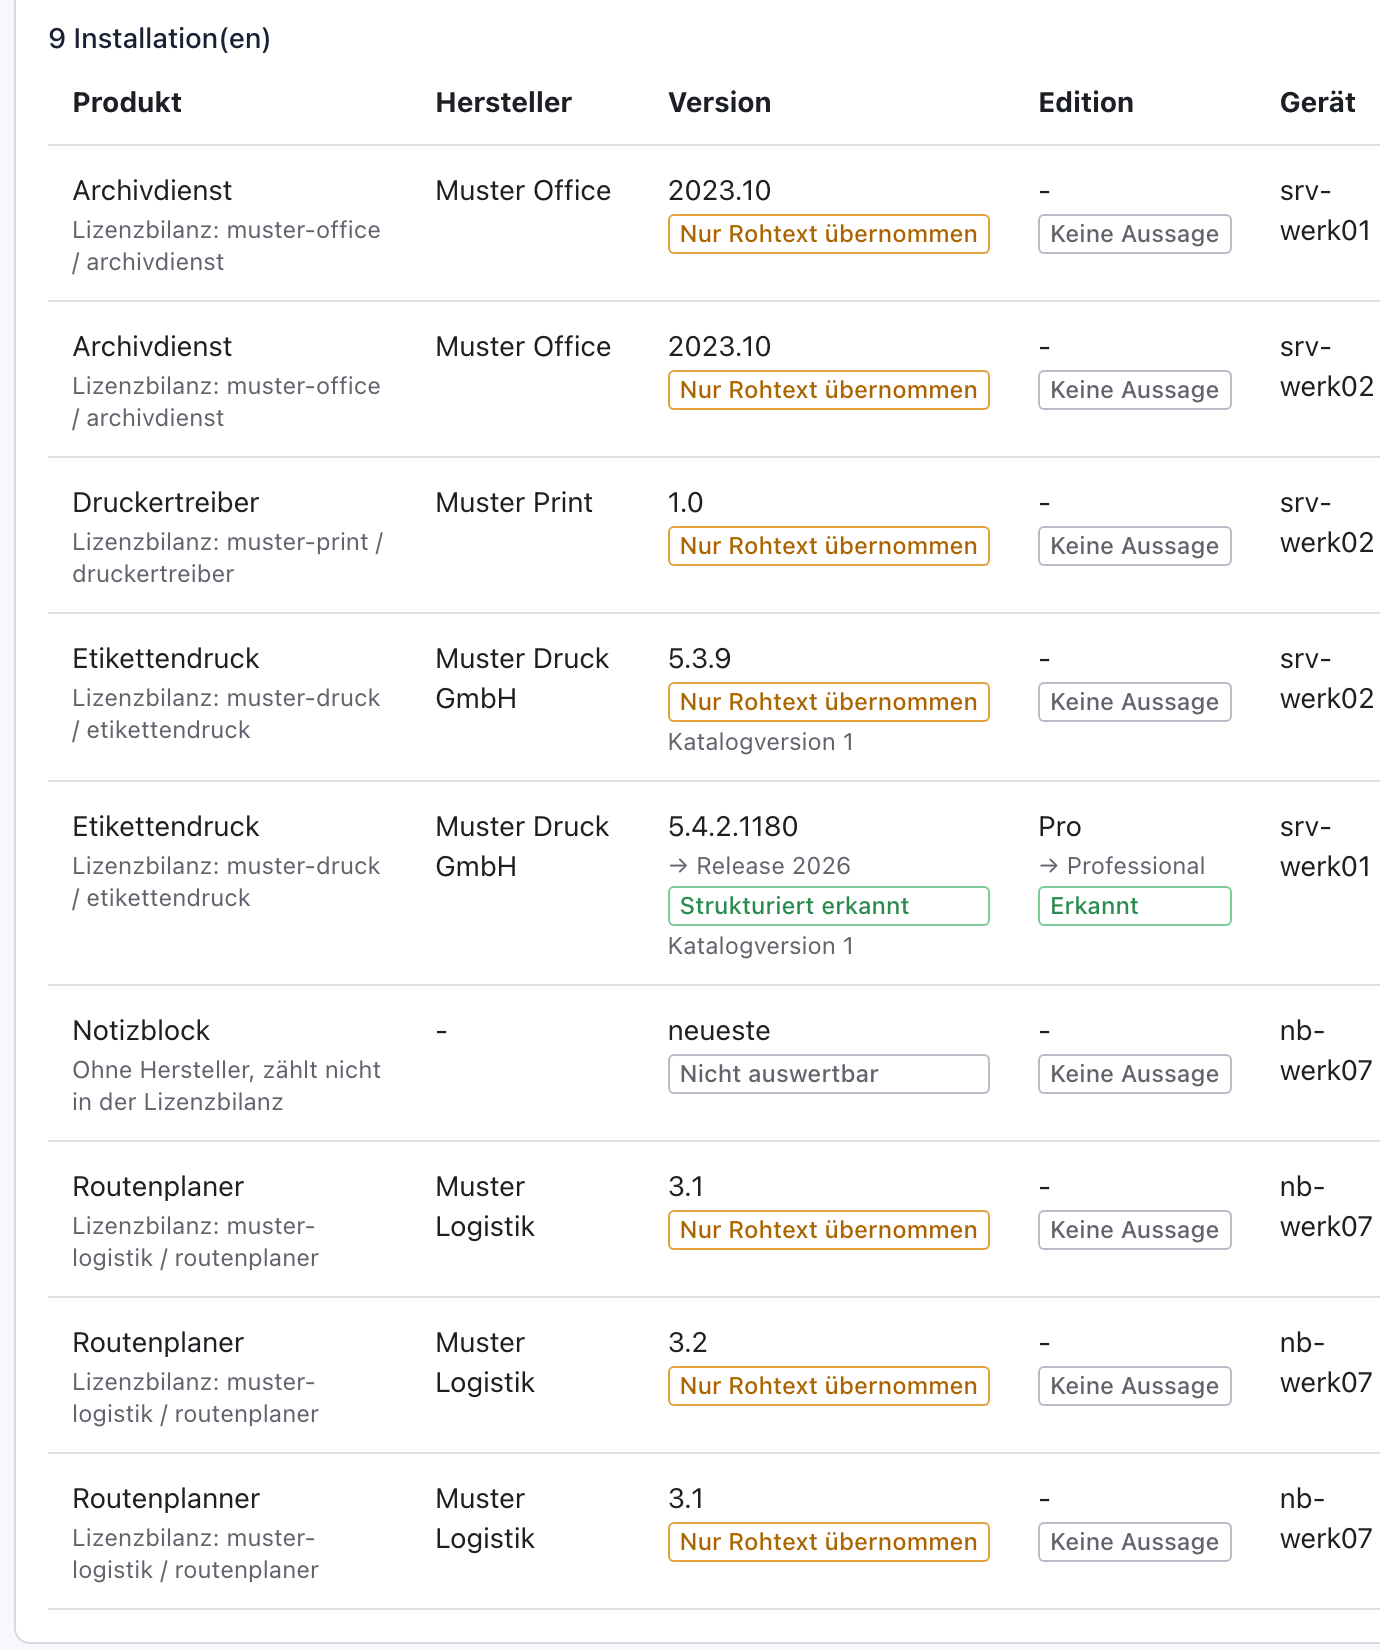Click the 'Professional' mapped edition text
Screen dimensions: 1380x1650
1122,866
